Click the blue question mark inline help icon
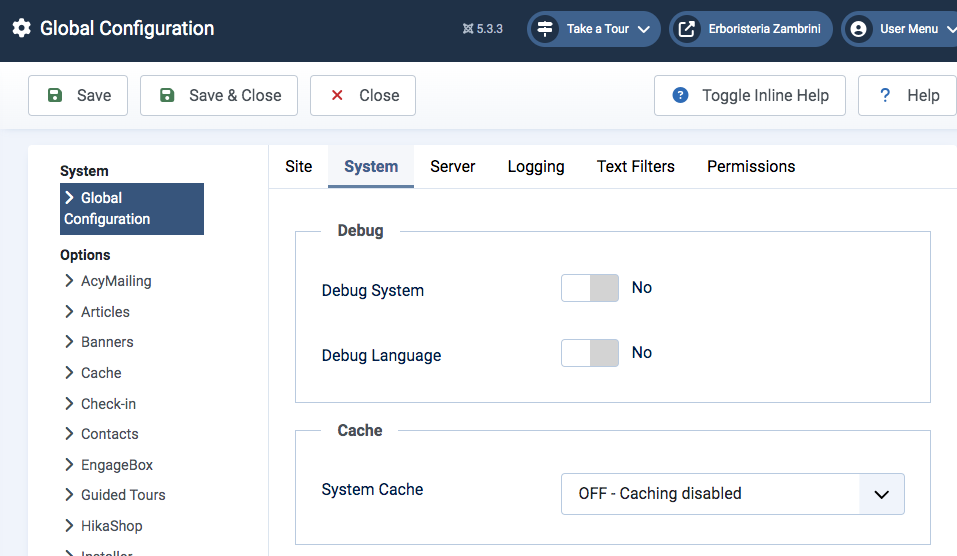Image resolution: width=957 pixels, height=556 pixels. pyautogui.click(x=681, y=96)
